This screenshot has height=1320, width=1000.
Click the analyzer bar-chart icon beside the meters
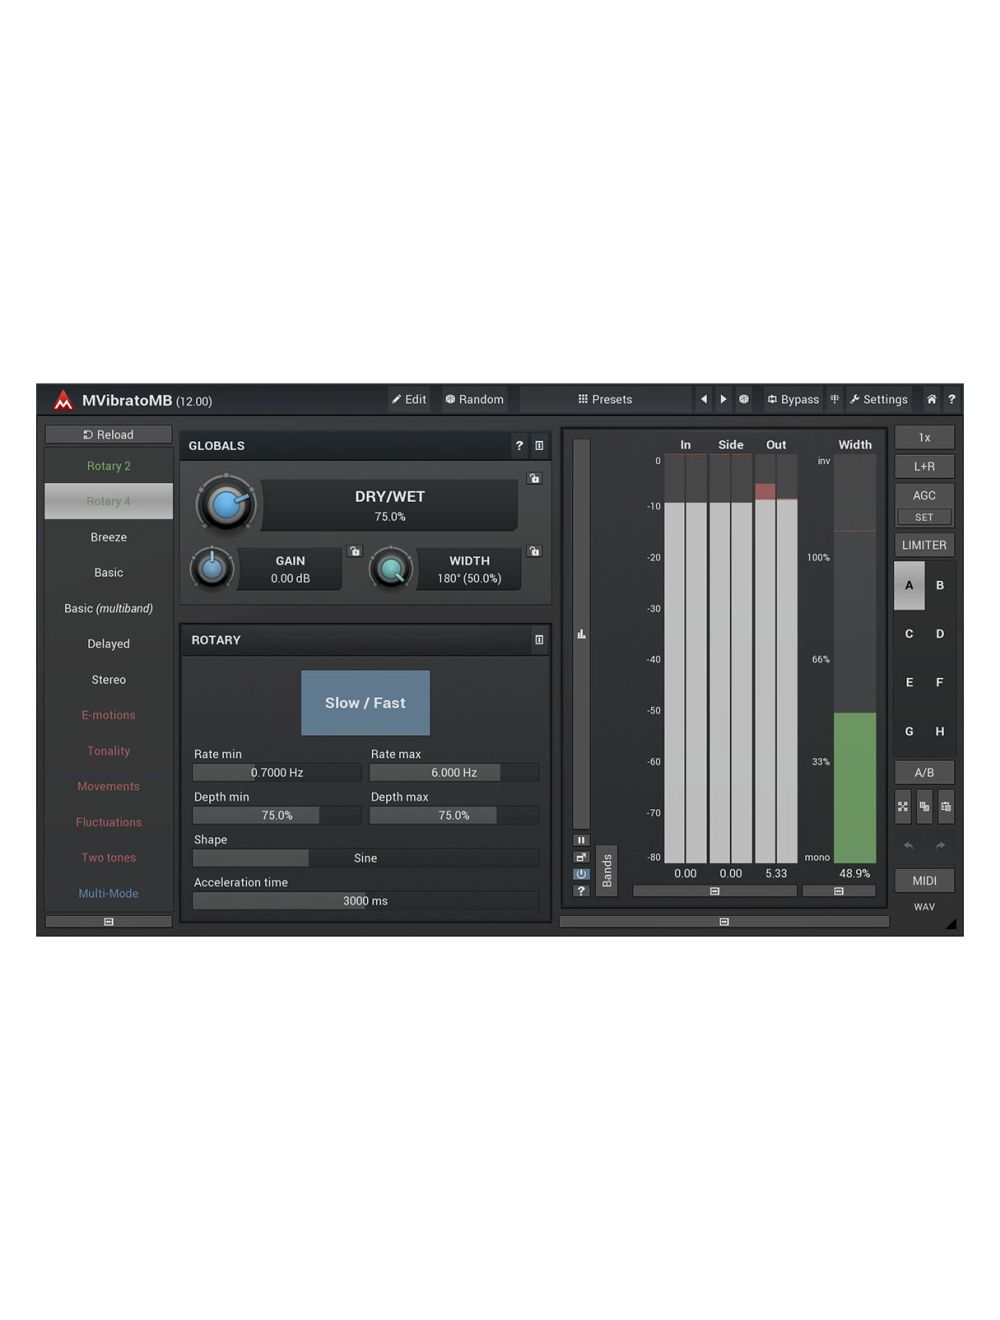[x=581, y=634]
